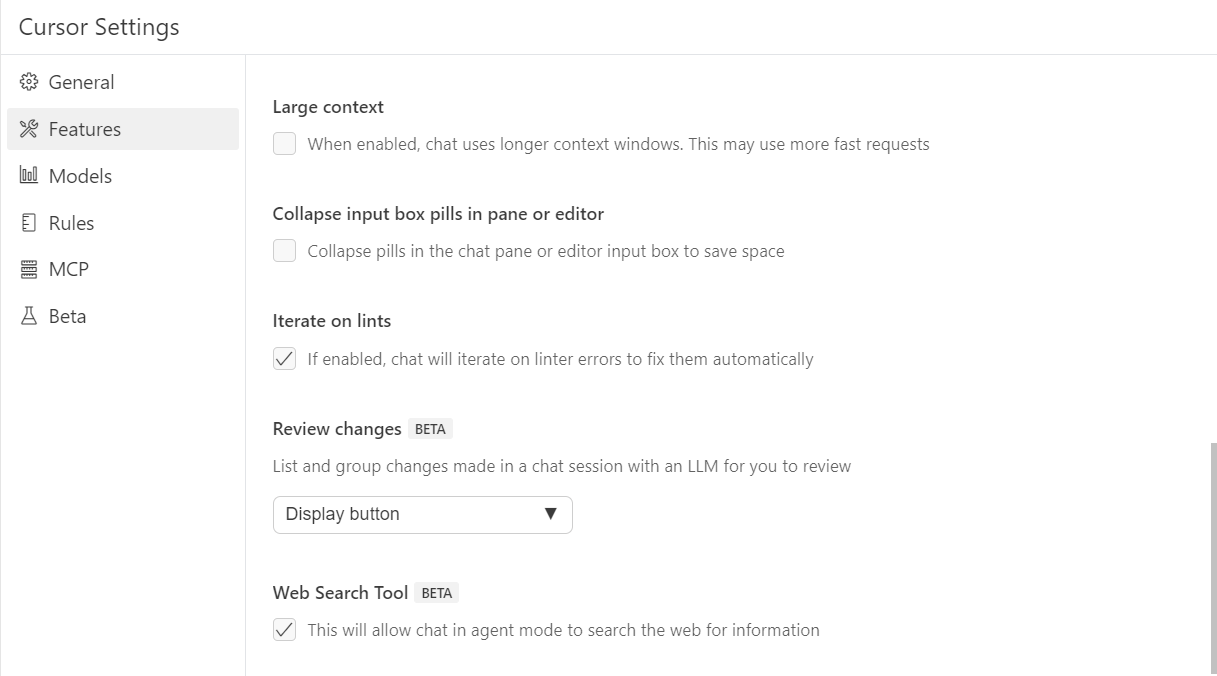Click the MCP server icon

(x=29, y=269)
